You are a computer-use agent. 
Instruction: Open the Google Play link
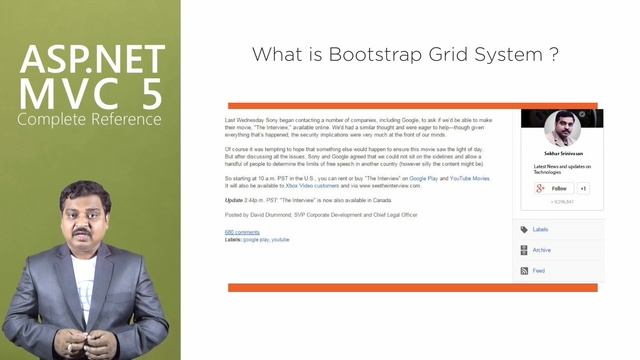click(424, 178)
